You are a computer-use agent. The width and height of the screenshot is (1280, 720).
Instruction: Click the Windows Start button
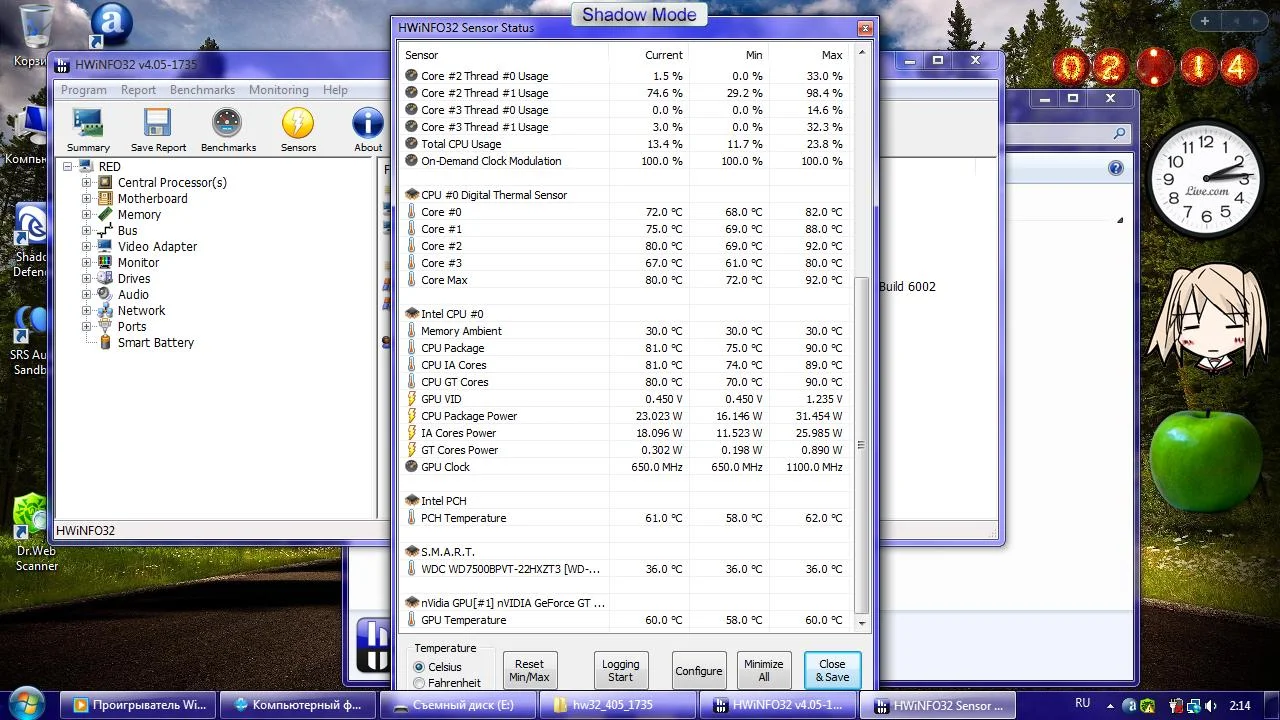(25, 703)
